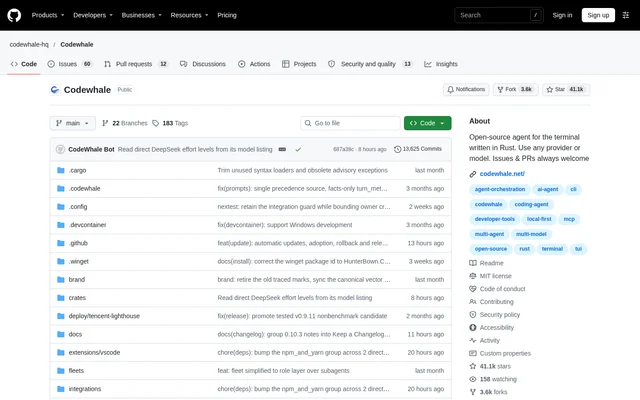Click the GitHub logo icon
640x400 pixels.
pos(14,15)
